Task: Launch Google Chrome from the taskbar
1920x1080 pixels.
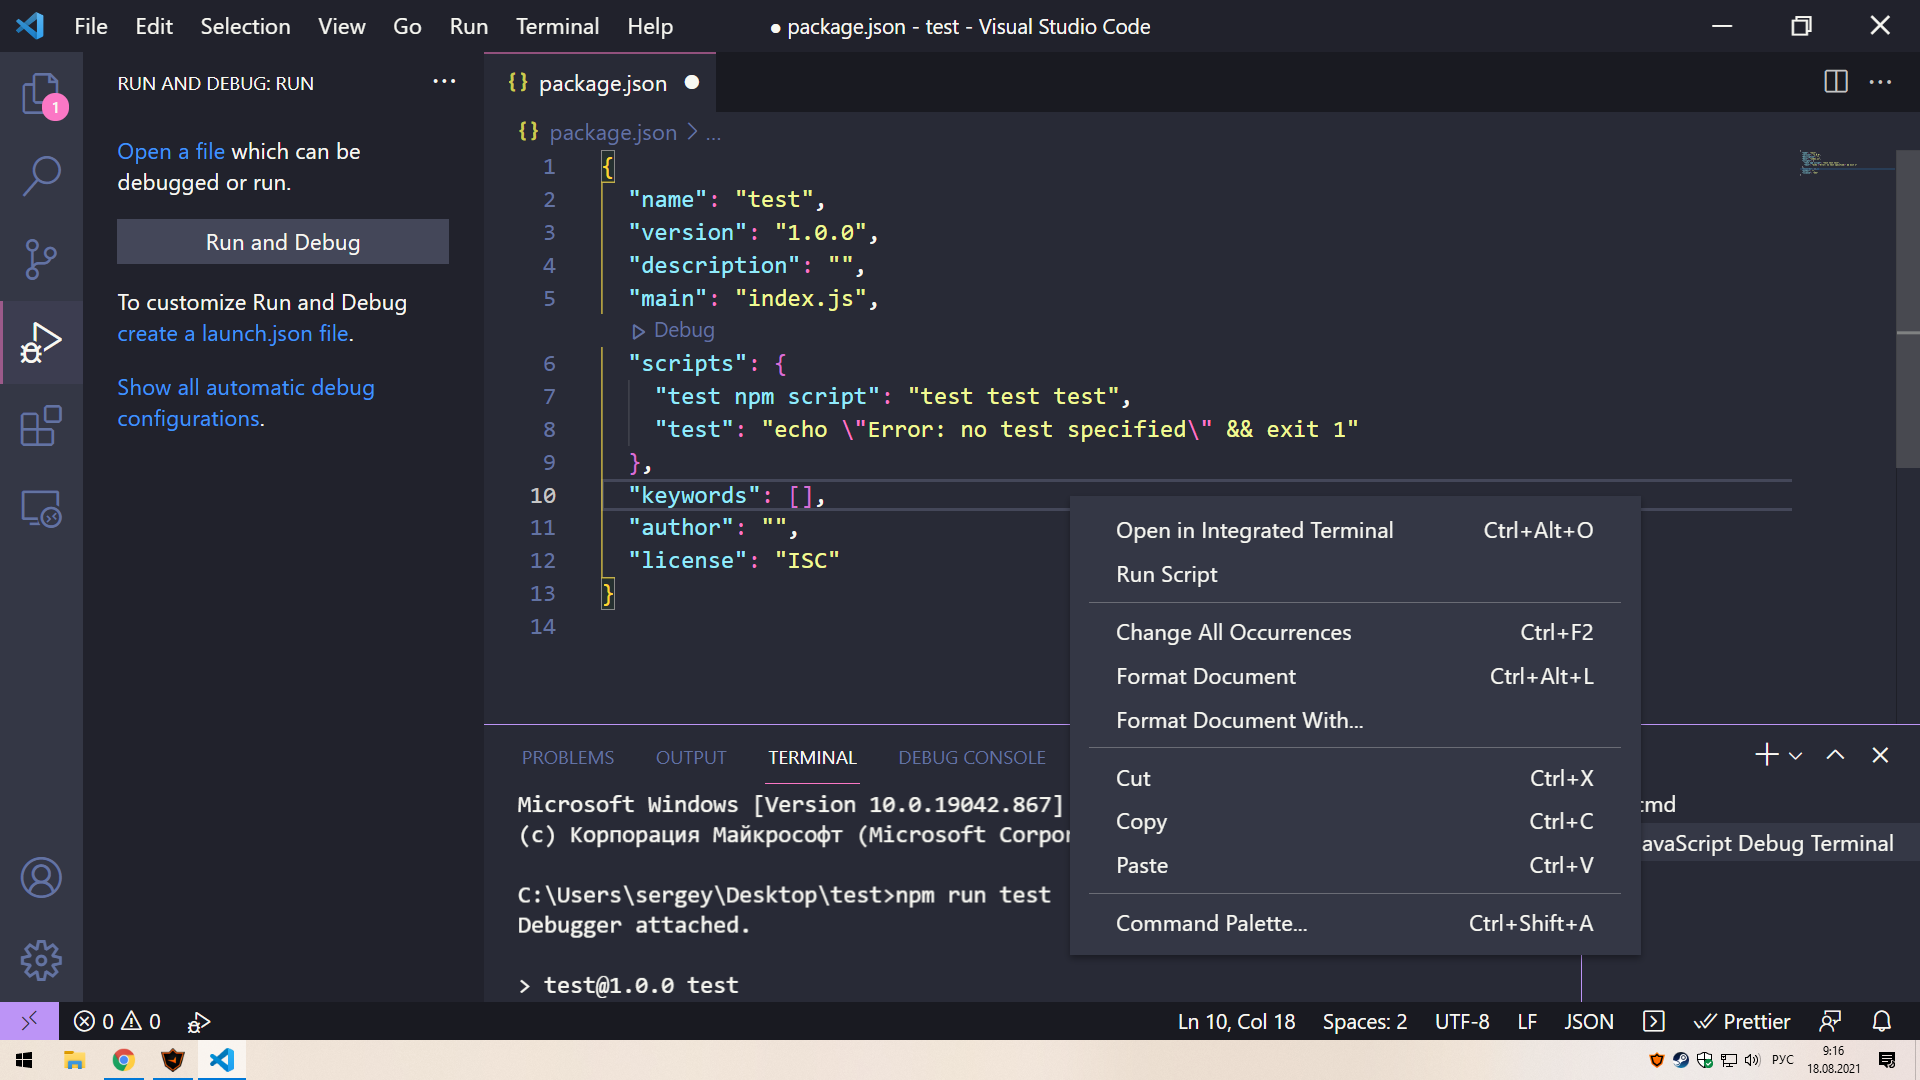Action: 123,1061
